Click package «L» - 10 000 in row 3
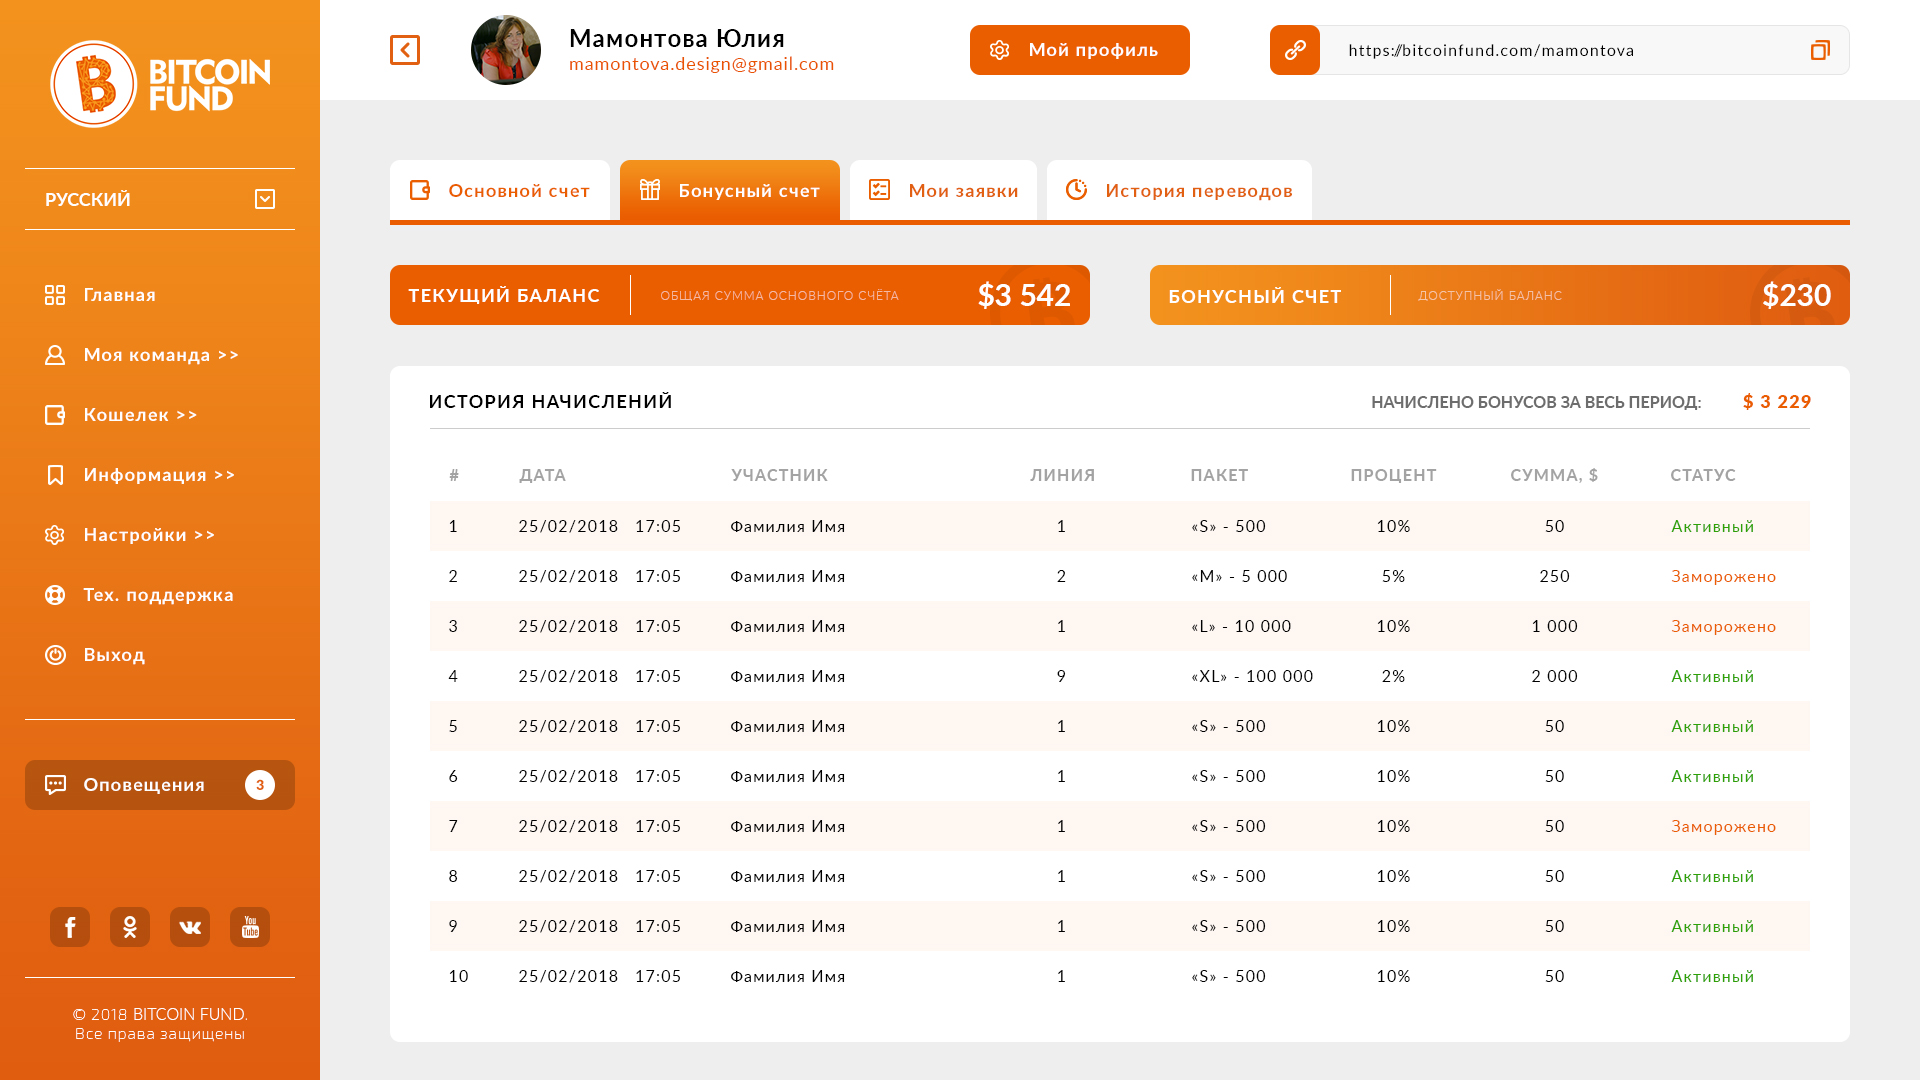 coord(1242,626)
